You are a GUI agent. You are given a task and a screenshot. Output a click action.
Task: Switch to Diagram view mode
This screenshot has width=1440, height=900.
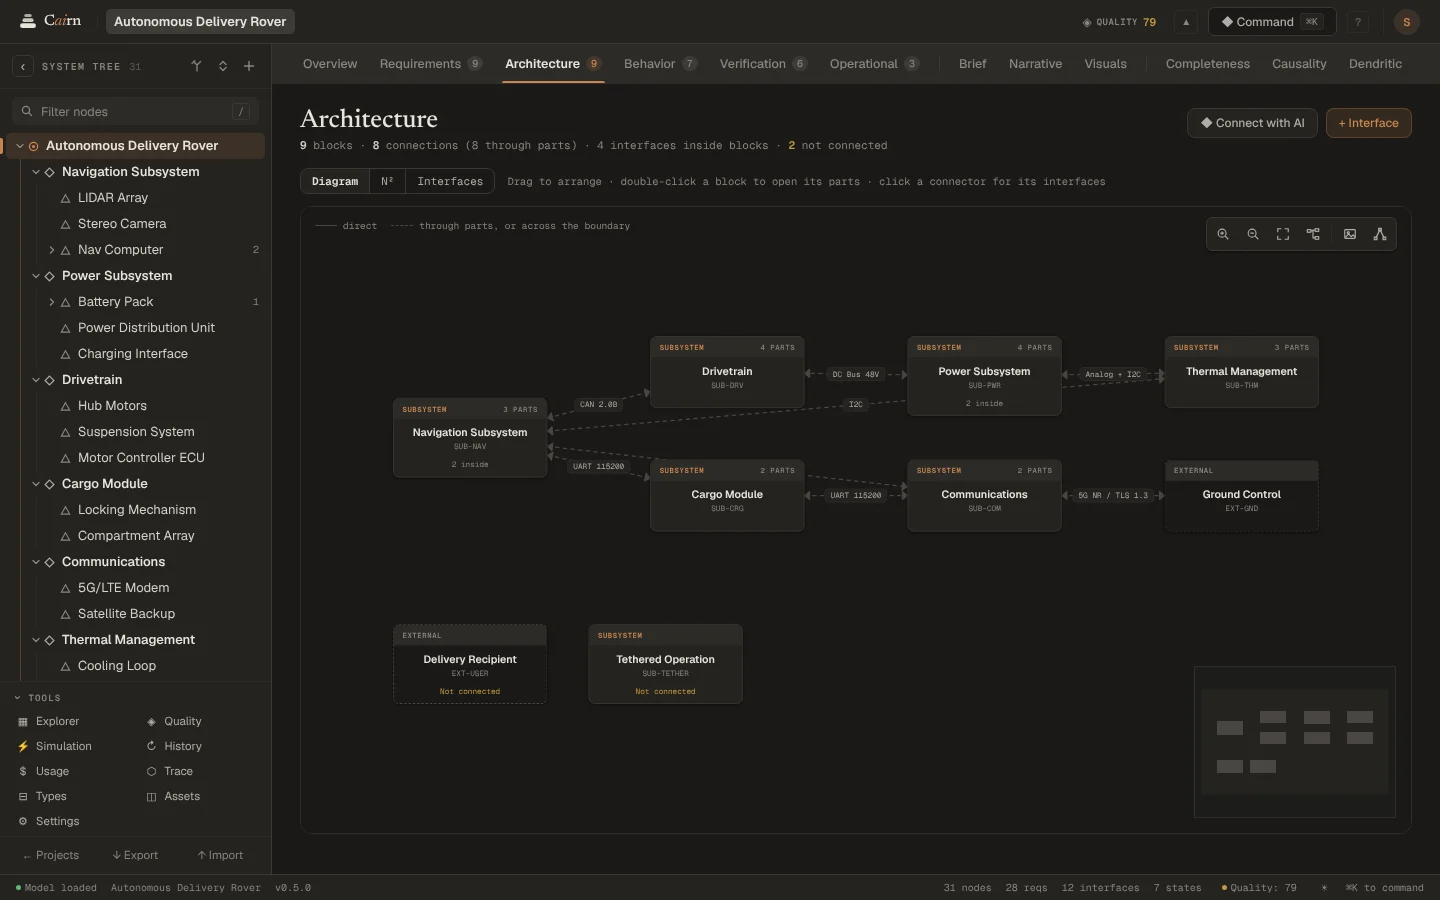pos(335,181)
